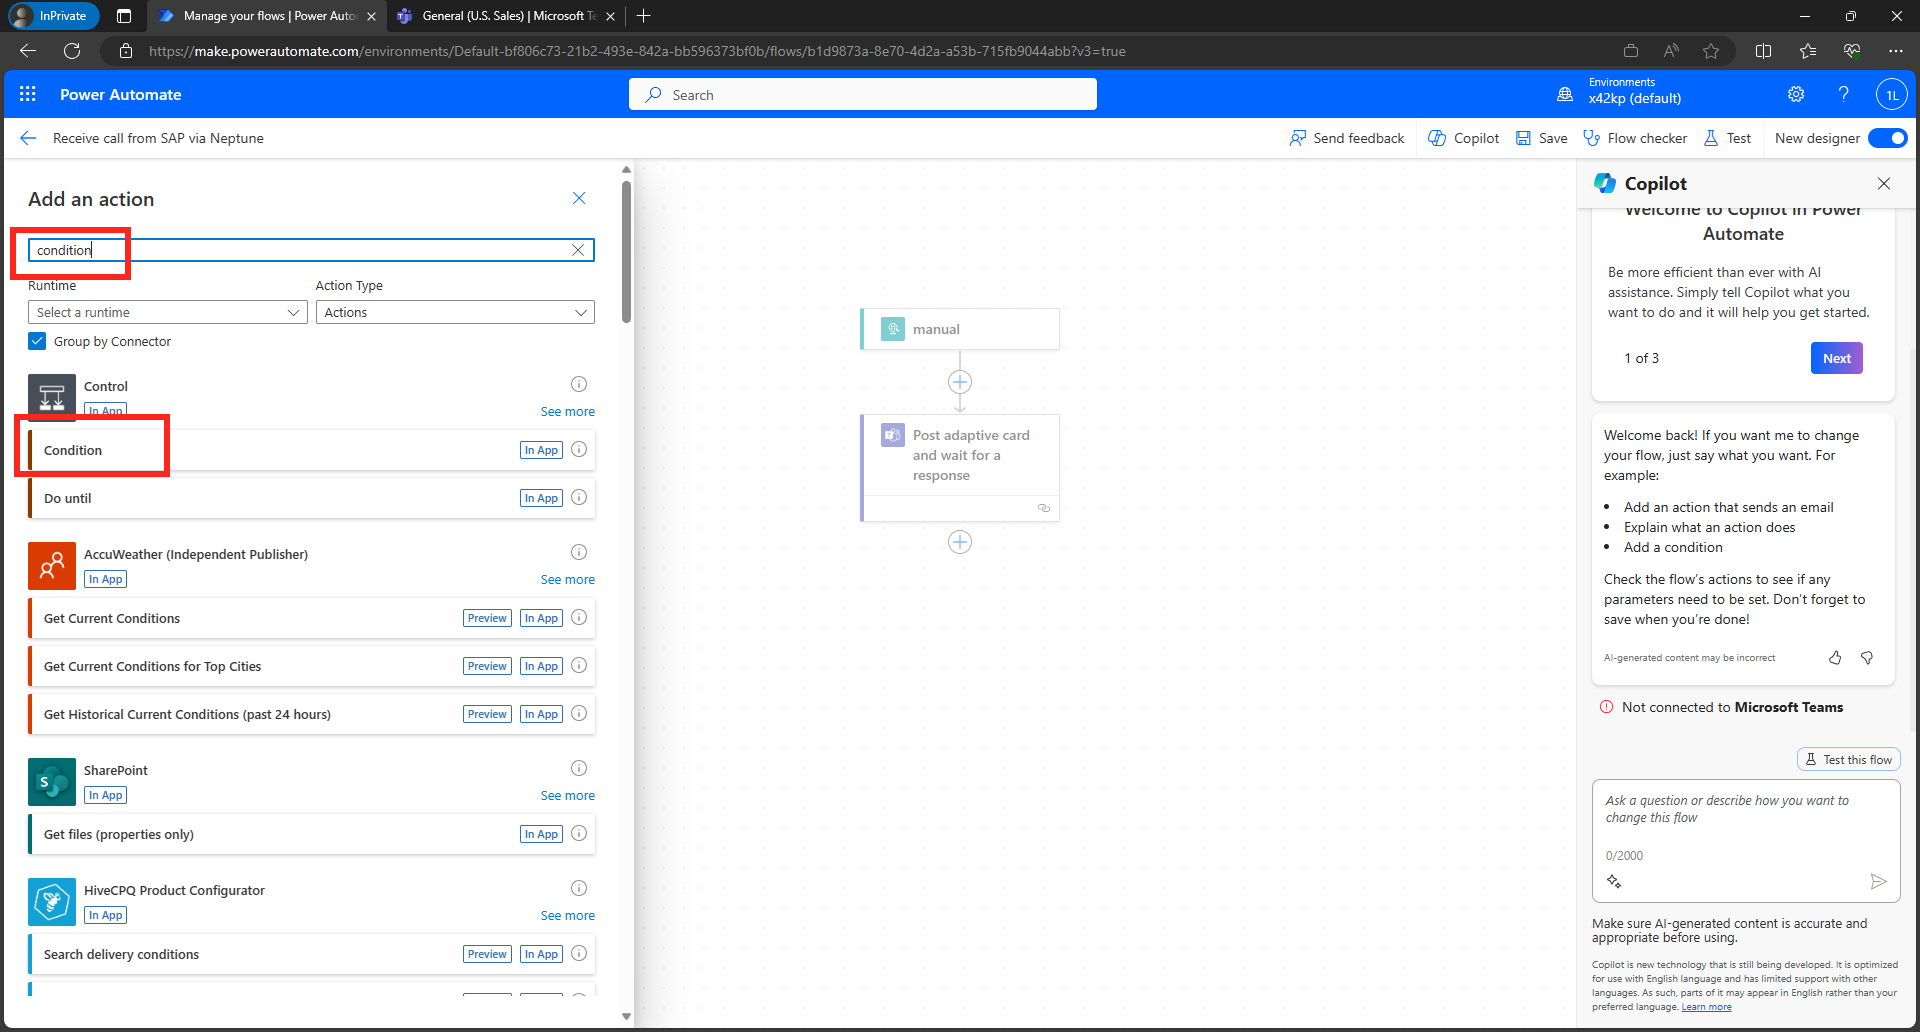Click See more for AccuWeather connector
Viewport: 1920px width, 1032px height.
pos(567,579)
